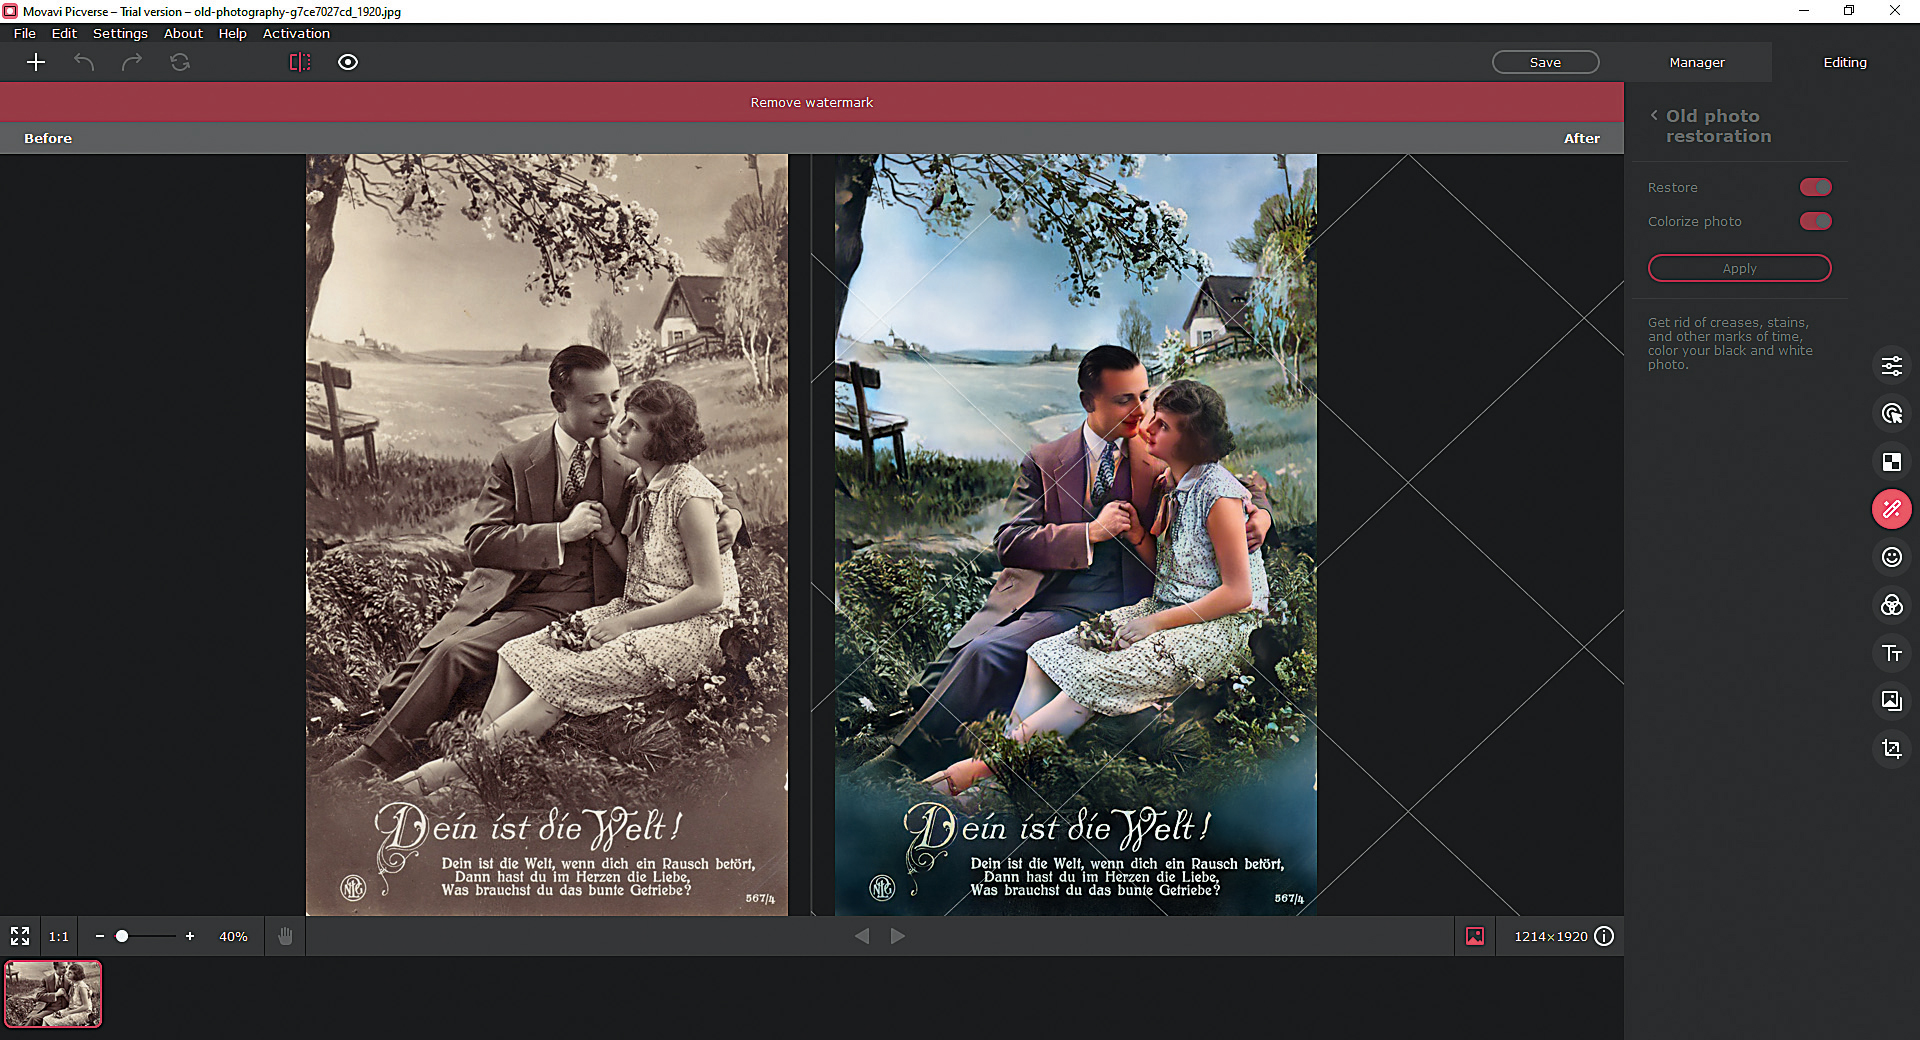Open the face retouching tool

click(1891, 557)
